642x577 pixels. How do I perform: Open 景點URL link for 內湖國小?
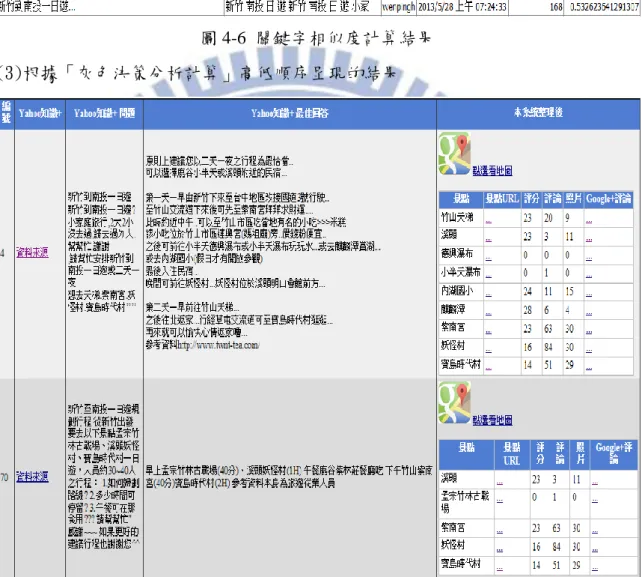[x=488, y=295]
